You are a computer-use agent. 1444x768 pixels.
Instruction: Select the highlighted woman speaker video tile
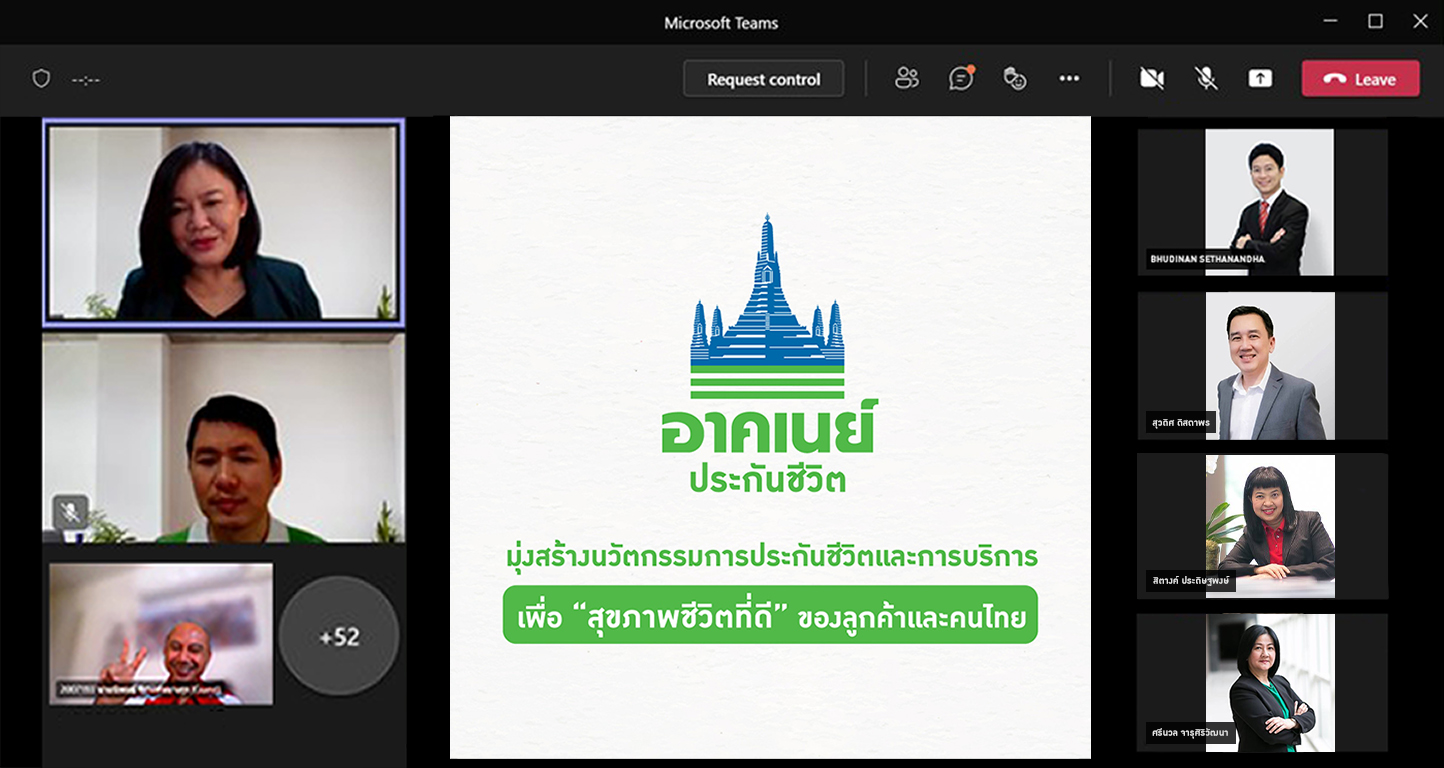[223, 223]
